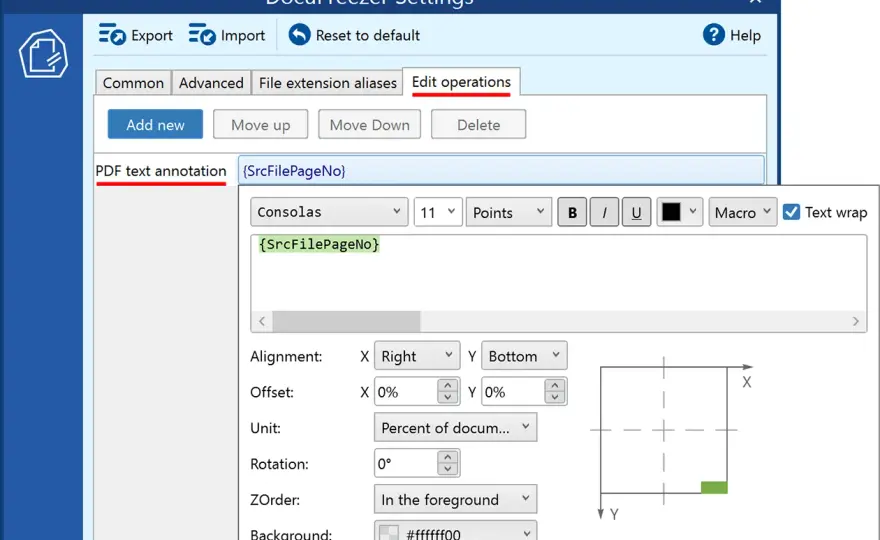Screen dimensions: 880x540
Task: Click the Export settings icon
Action: 112,35
